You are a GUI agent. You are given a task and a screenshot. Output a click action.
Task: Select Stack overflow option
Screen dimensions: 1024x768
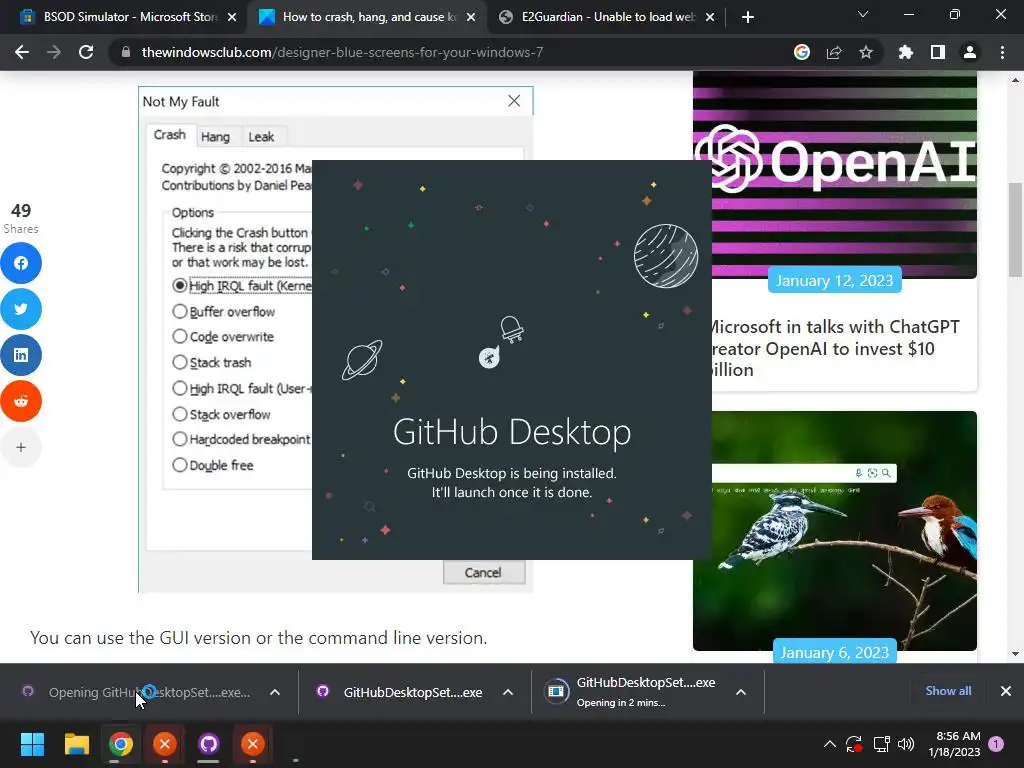(180, 414)
